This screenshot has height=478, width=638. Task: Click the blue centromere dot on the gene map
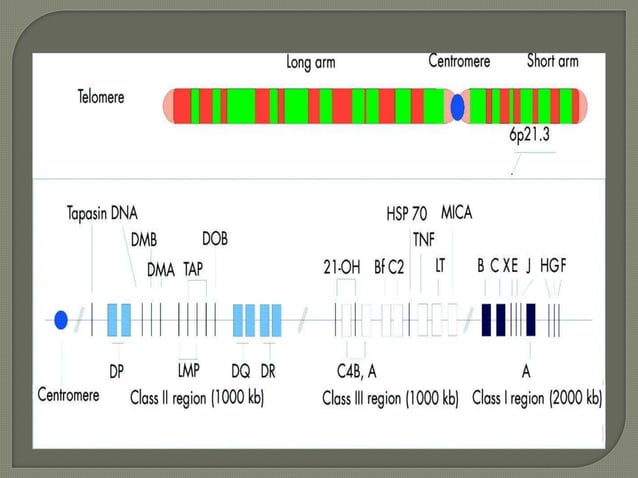61,320
